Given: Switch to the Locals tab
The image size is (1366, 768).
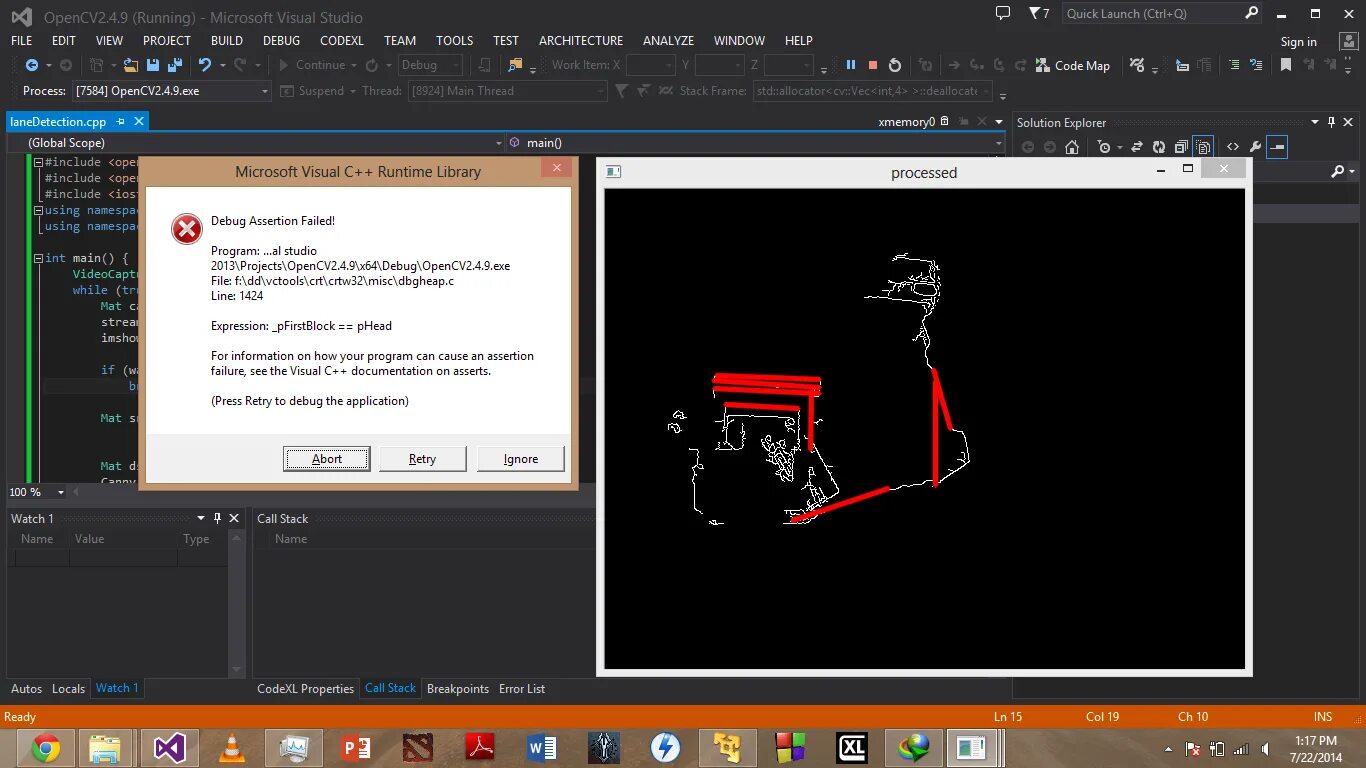Looking at the screenshot, I should [x=68, y=689].
